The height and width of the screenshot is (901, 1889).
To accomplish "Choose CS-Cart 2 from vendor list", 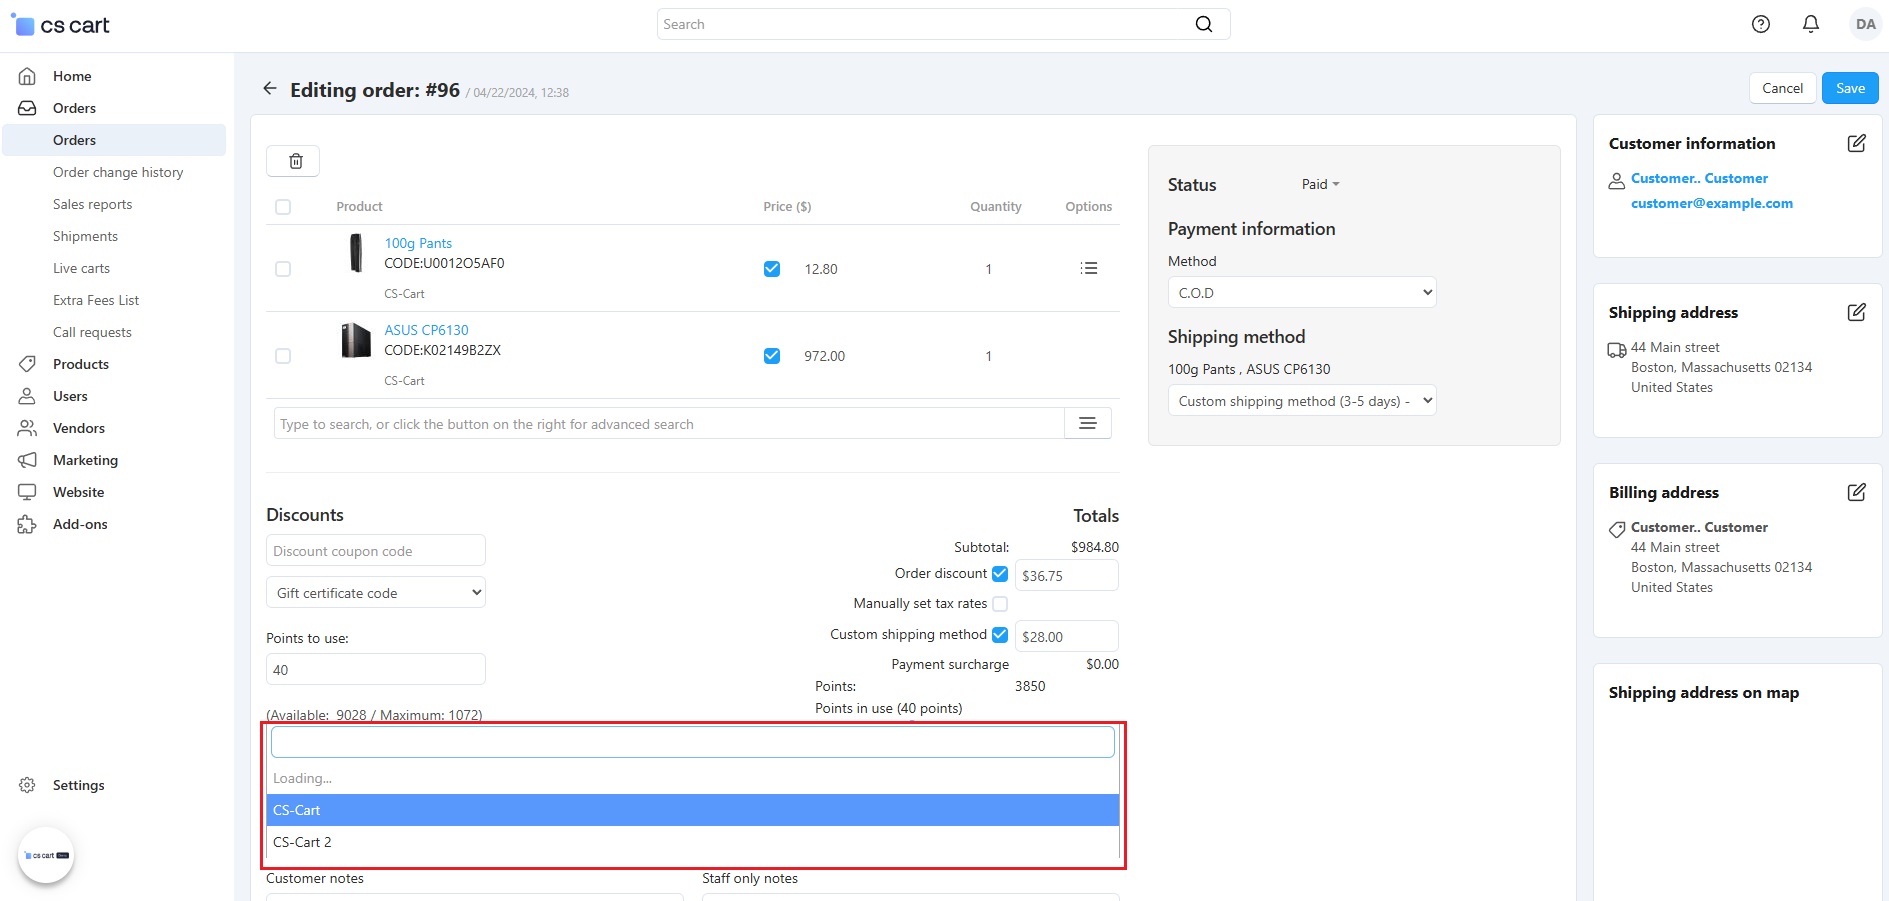I will (x=302, y=842).
